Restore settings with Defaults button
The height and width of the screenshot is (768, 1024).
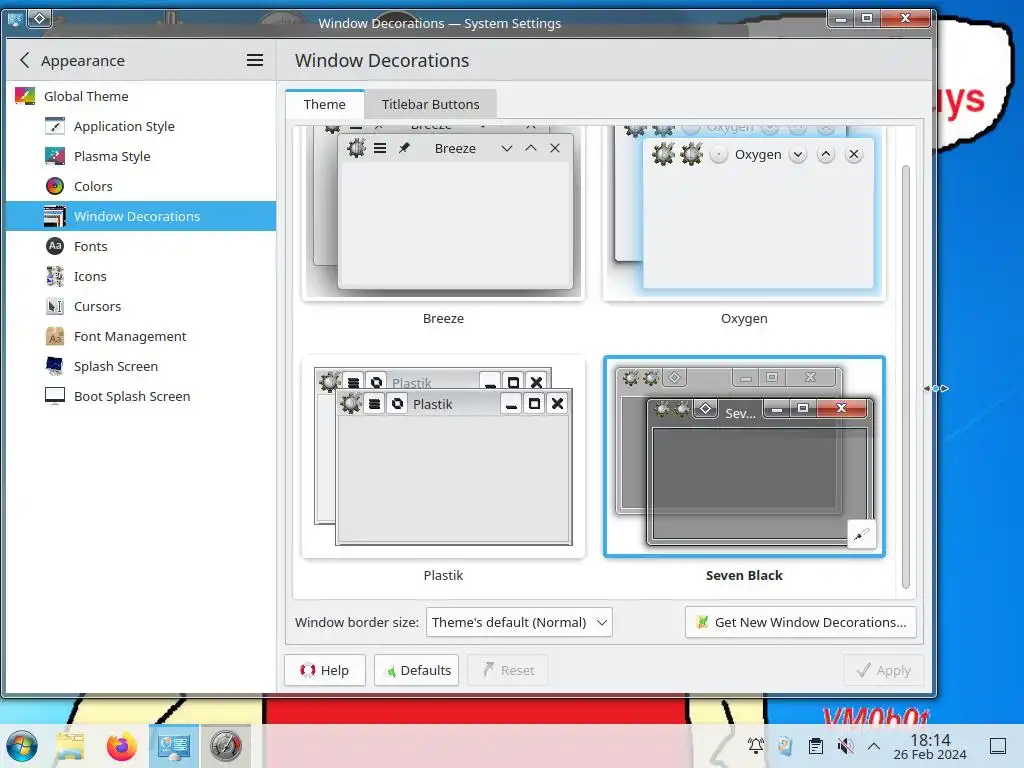point(417,670)
